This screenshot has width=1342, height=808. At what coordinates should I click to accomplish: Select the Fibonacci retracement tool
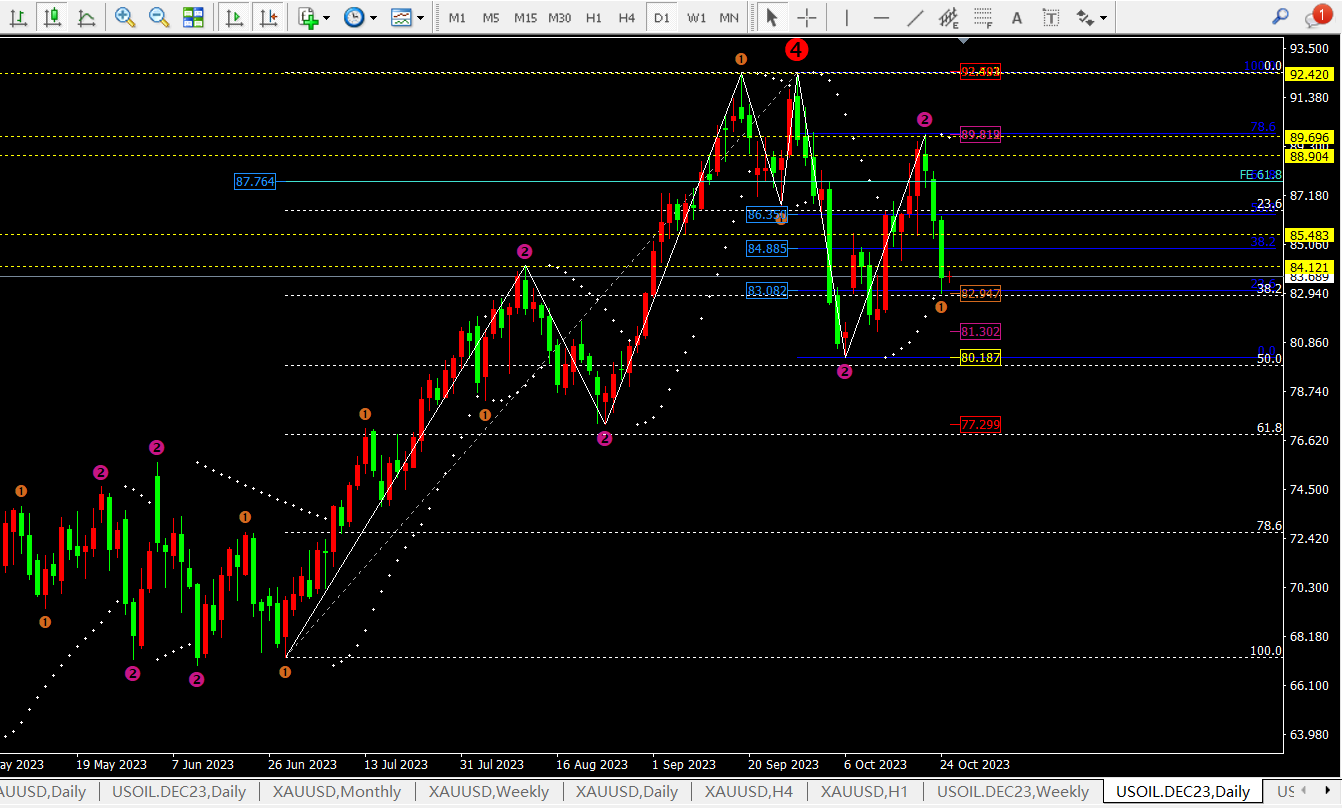[x=984, y=17]
